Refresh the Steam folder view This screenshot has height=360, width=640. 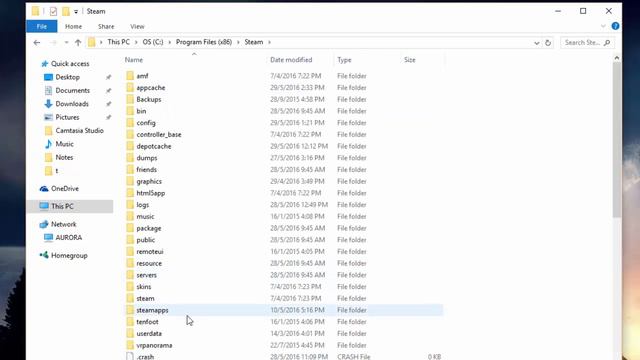coord(548,43)
